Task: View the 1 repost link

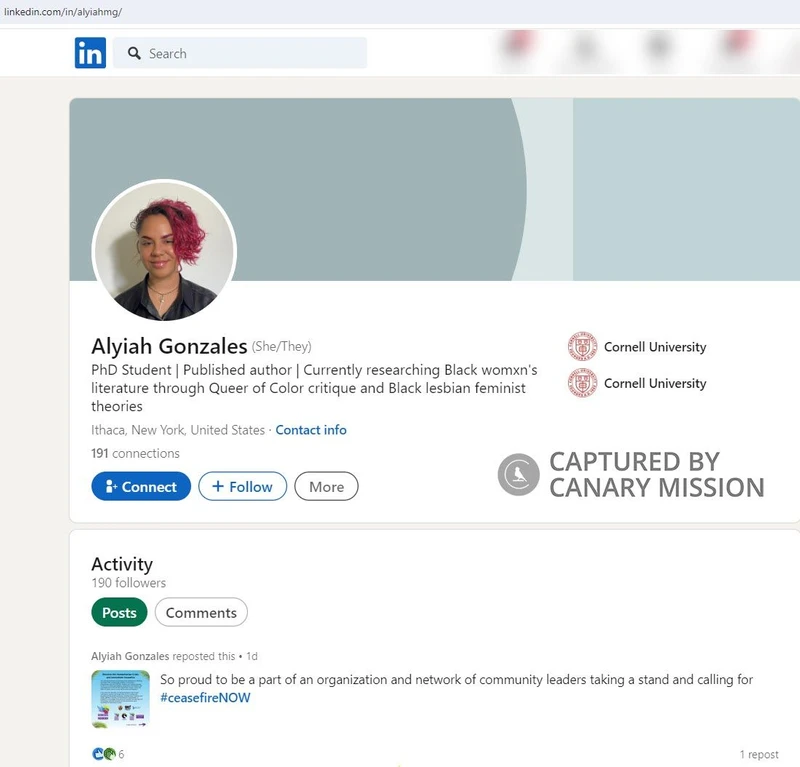Action: tap(759, 754)
